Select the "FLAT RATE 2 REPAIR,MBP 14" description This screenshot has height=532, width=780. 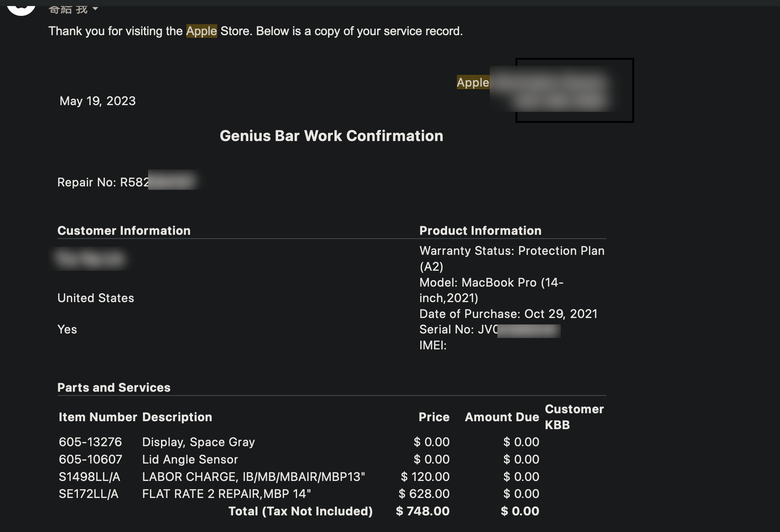pos(226,493)
